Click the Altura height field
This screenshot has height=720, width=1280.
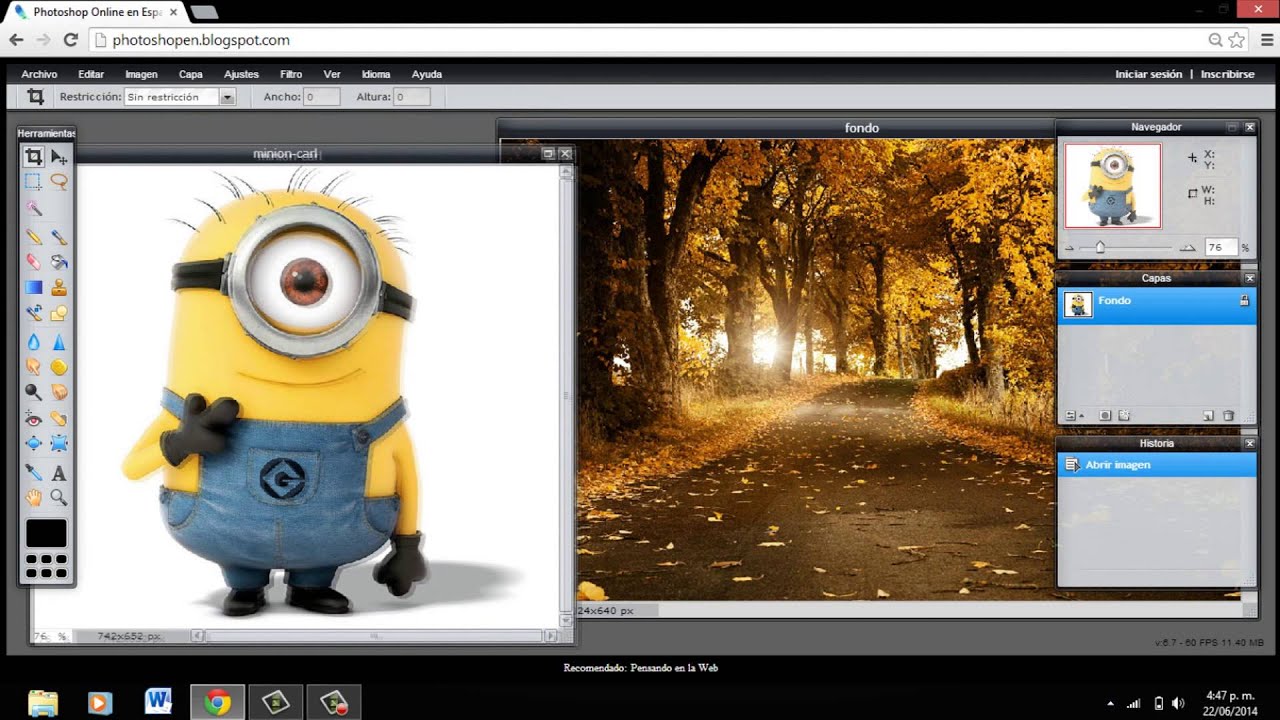coord(412,97)
